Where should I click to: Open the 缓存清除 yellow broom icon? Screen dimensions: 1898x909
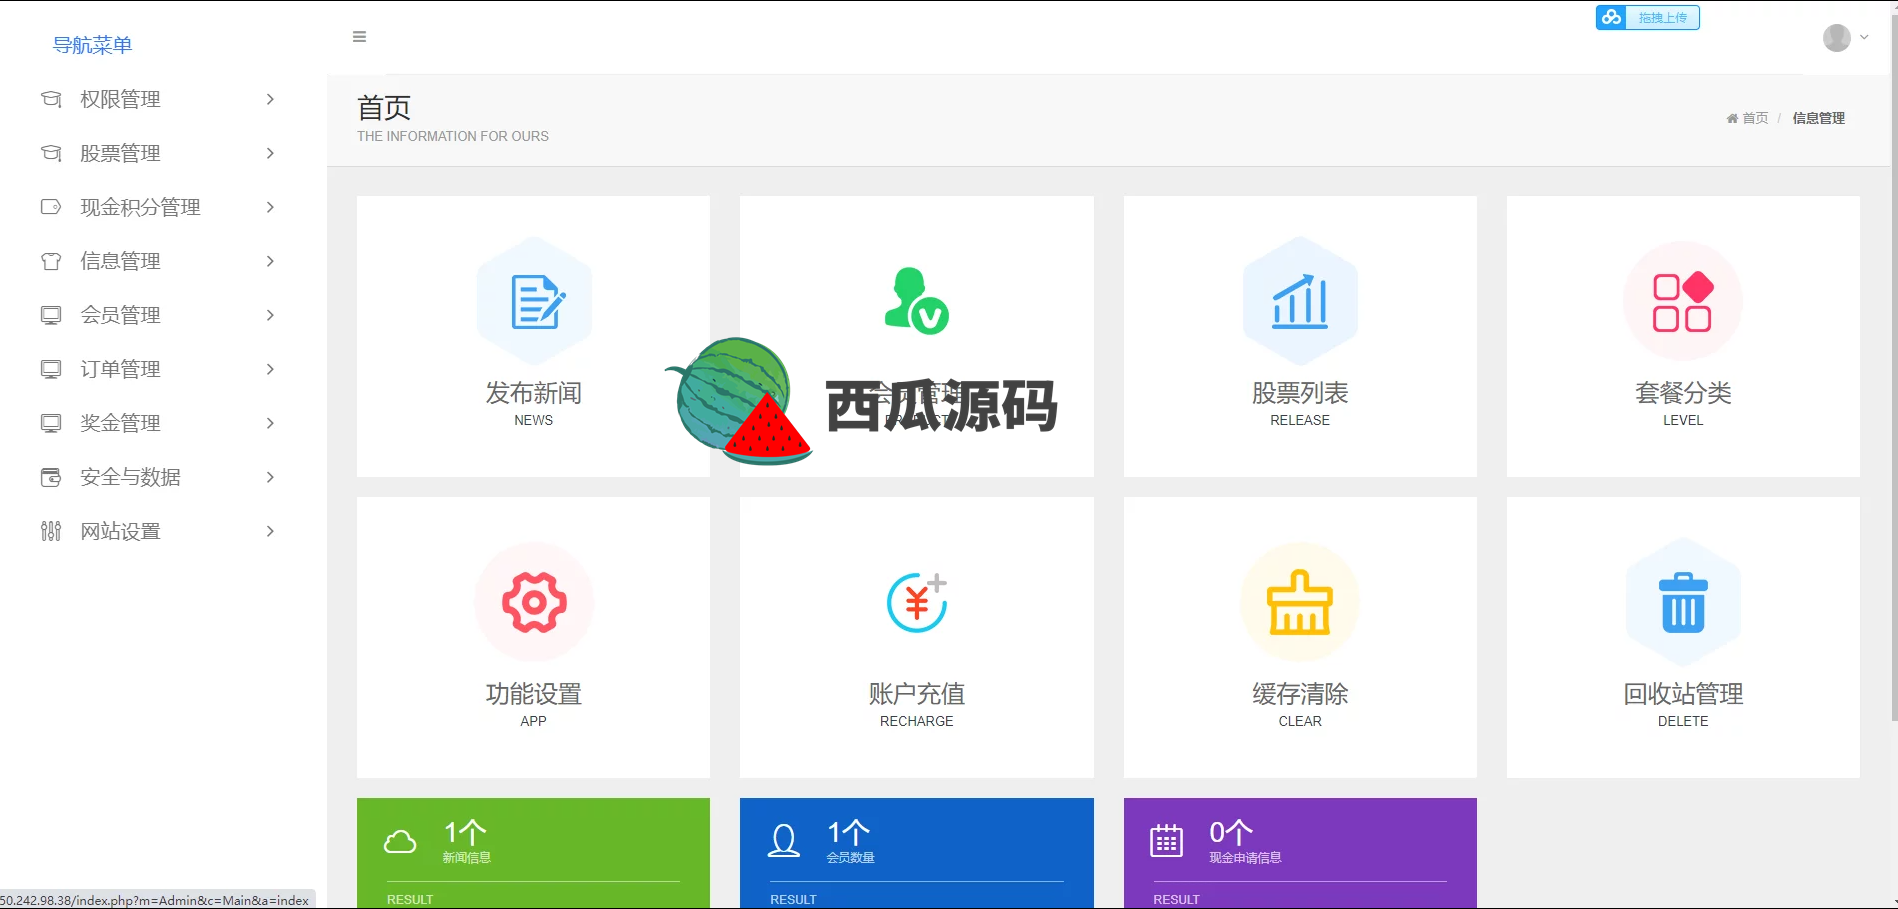click(x=1300, y=602)
